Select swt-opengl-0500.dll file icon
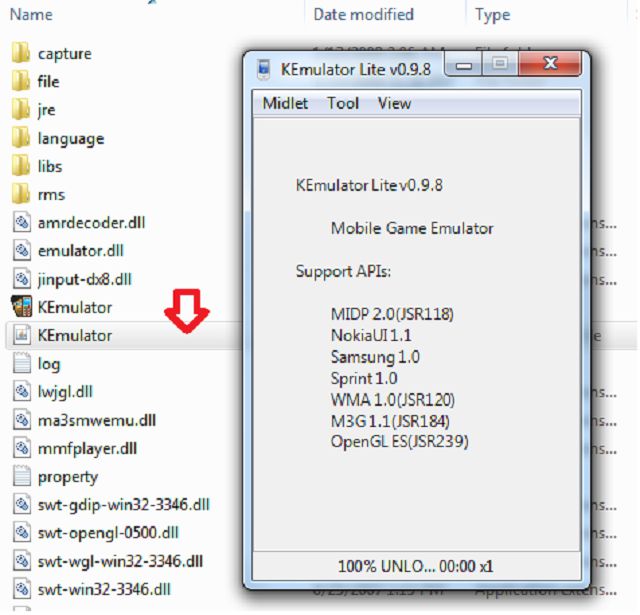 point(22,533)
